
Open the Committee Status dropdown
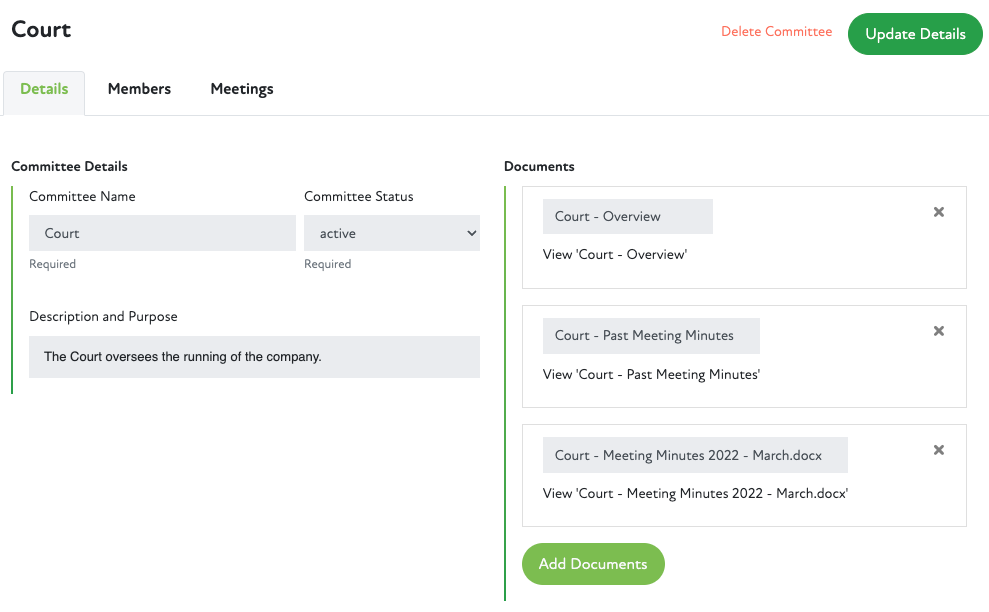(392, 233)
